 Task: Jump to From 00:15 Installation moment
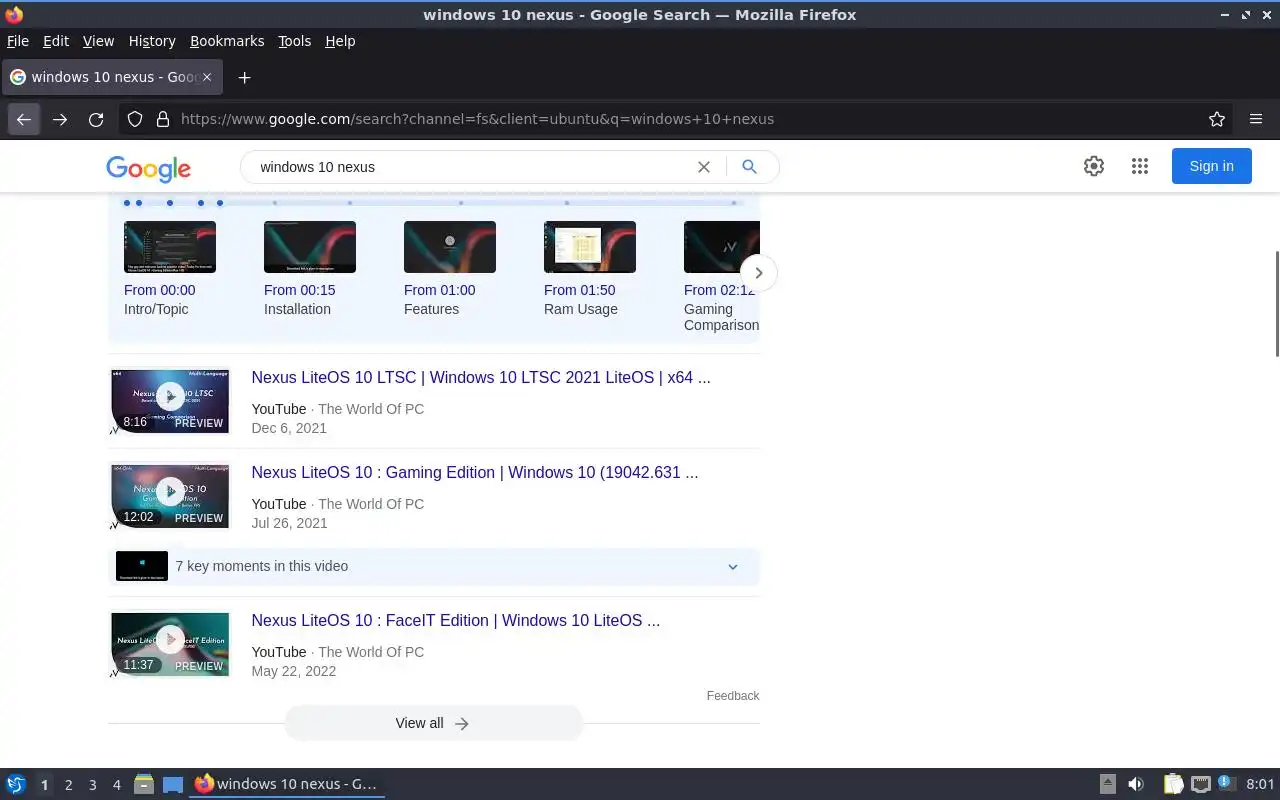pos(300,299)
